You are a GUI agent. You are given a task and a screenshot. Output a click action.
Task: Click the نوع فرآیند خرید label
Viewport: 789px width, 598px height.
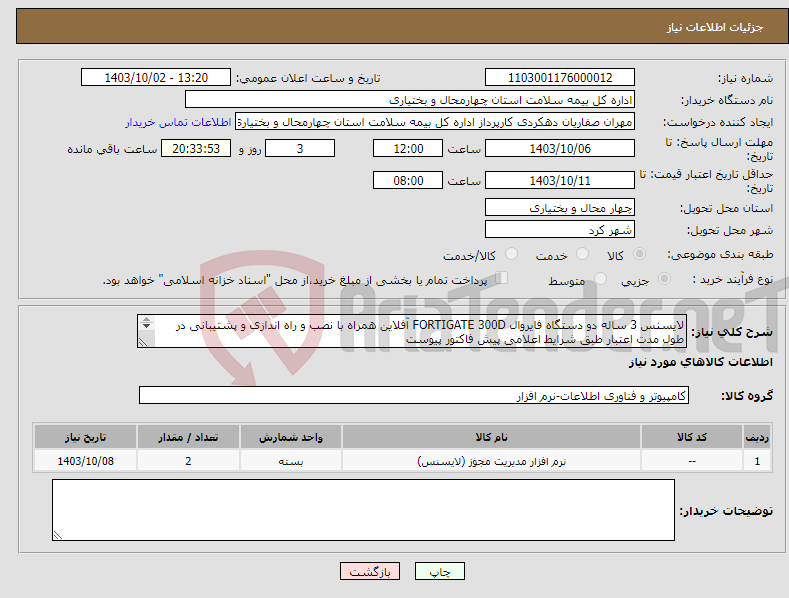733,279
